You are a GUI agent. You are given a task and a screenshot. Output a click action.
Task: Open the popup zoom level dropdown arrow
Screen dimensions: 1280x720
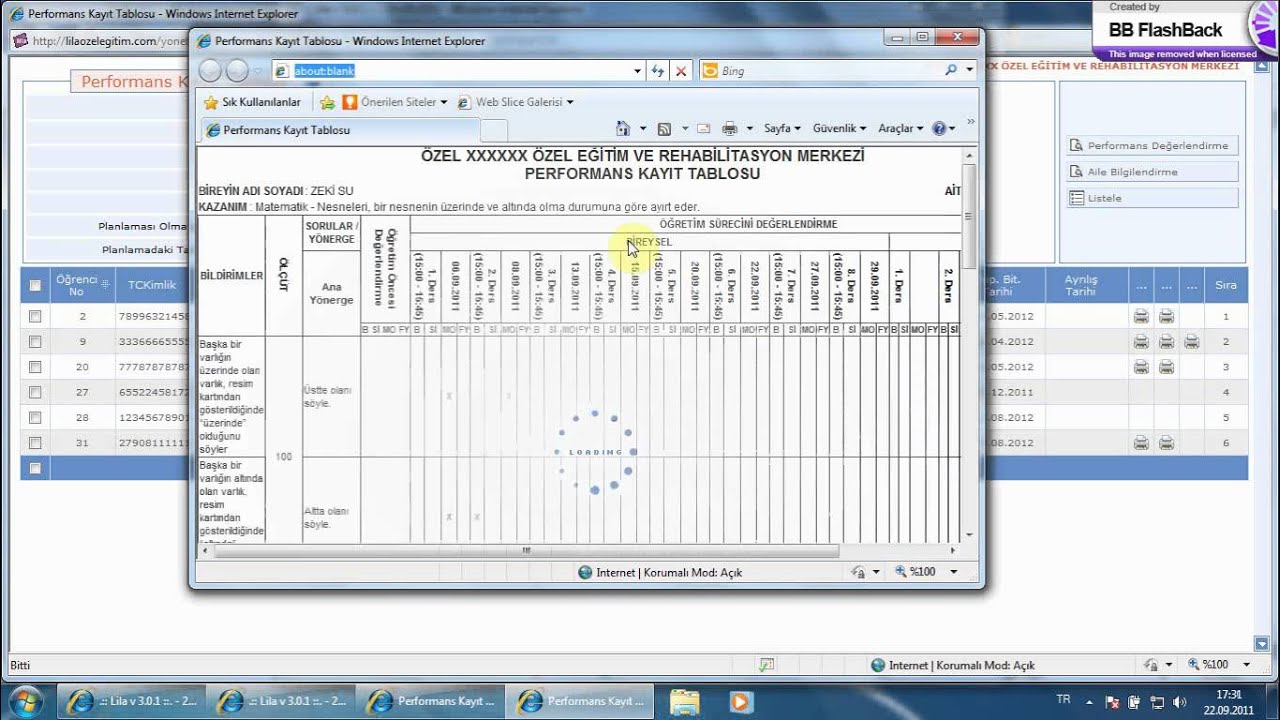point(953,572)
